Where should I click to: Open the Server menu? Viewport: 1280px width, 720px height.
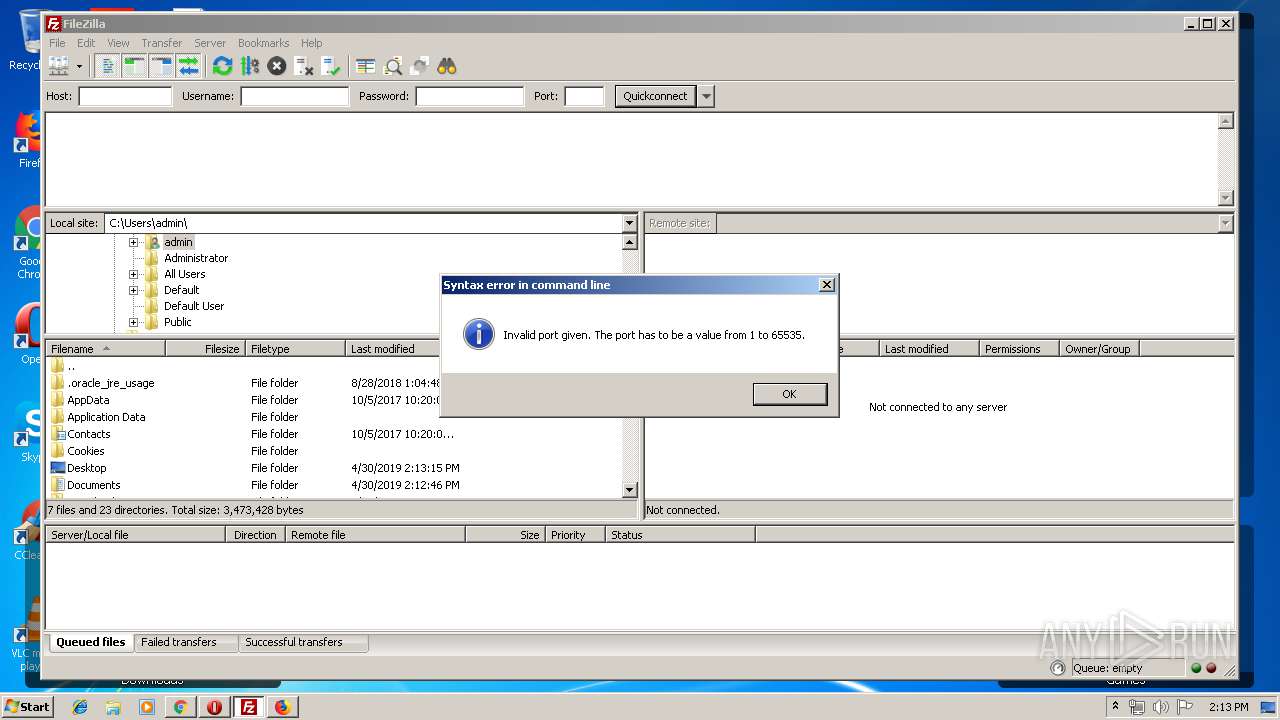[210, 43]
